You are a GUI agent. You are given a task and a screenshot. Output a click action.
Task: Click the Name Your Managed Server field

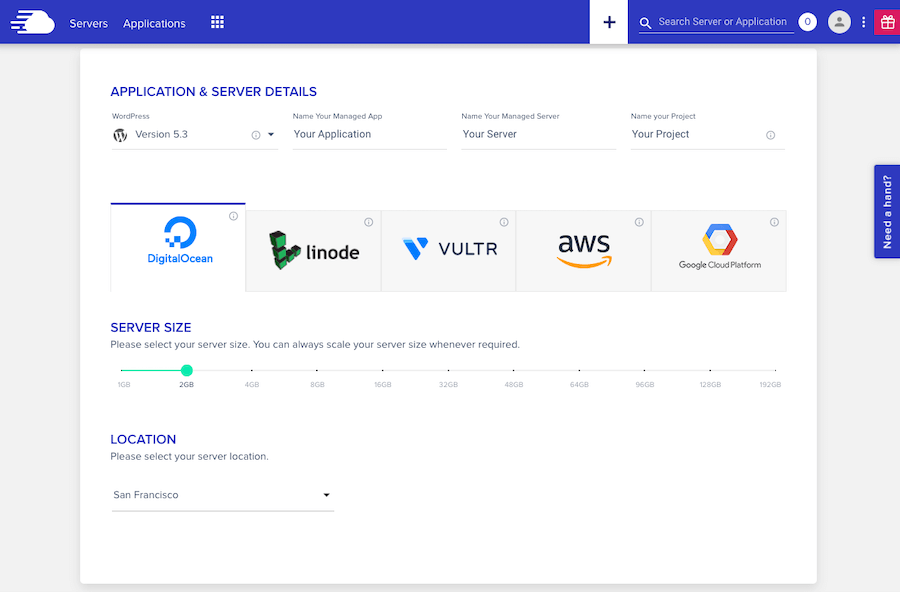pyautogui.click(x=538, y=134)
